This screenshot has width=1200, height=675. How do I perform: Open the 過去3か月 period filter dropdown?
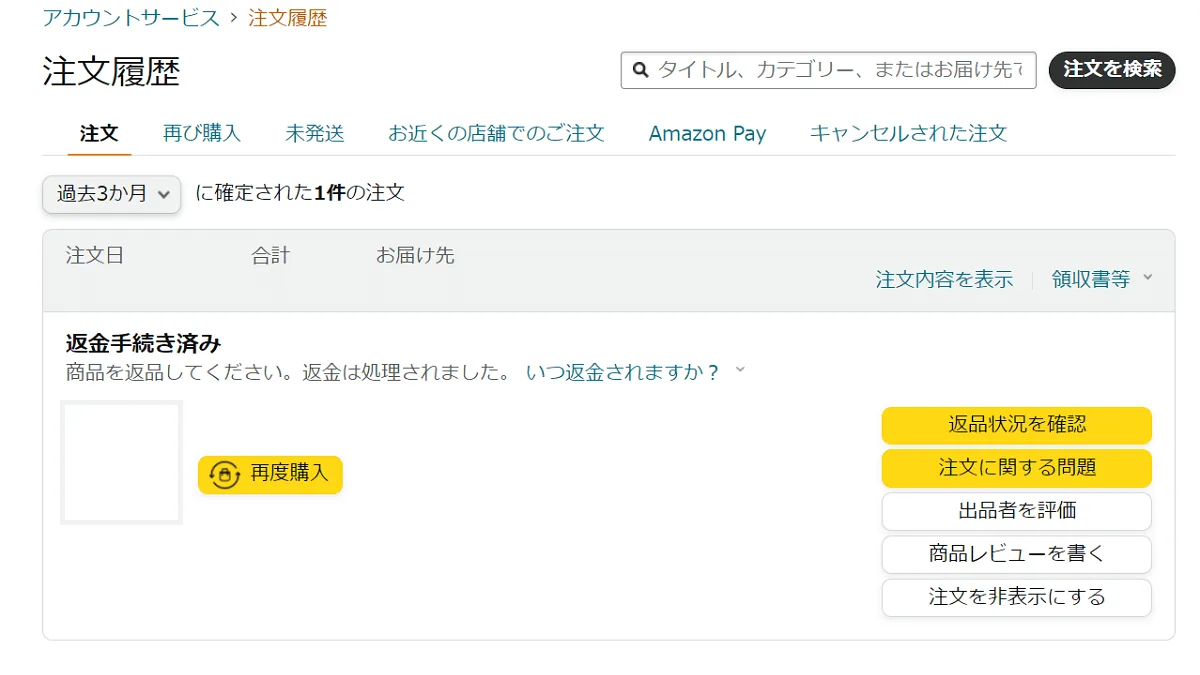pos(110,195)
